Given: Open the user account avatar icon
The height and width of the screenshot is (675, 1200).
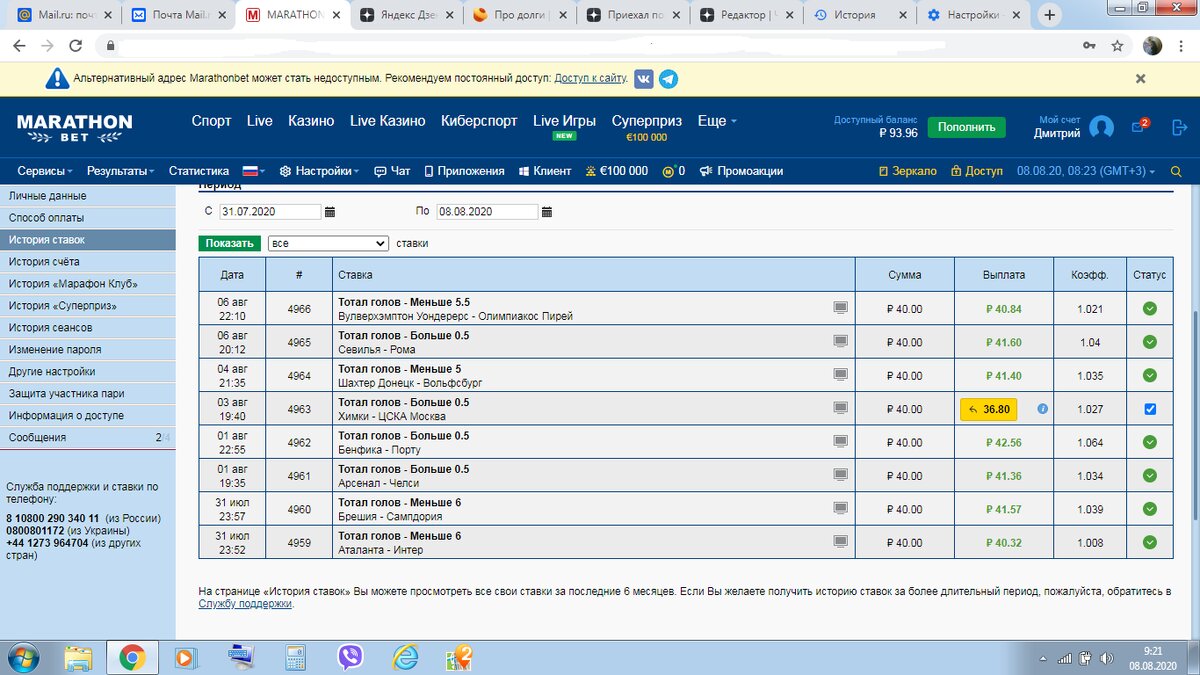Looking at the screenshot, I should (x=1101, y=127).
